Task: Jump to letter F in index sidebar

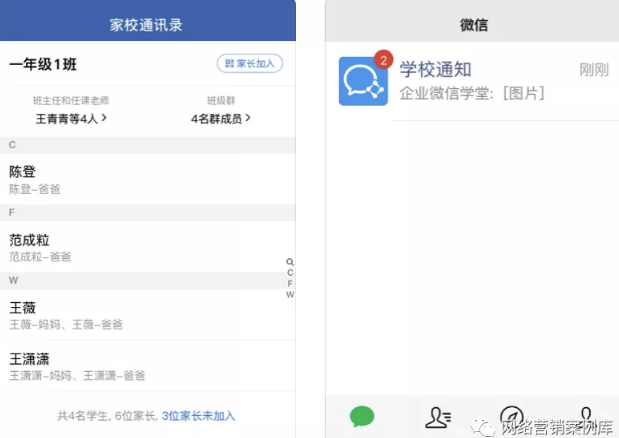Action: coord(290,284)
